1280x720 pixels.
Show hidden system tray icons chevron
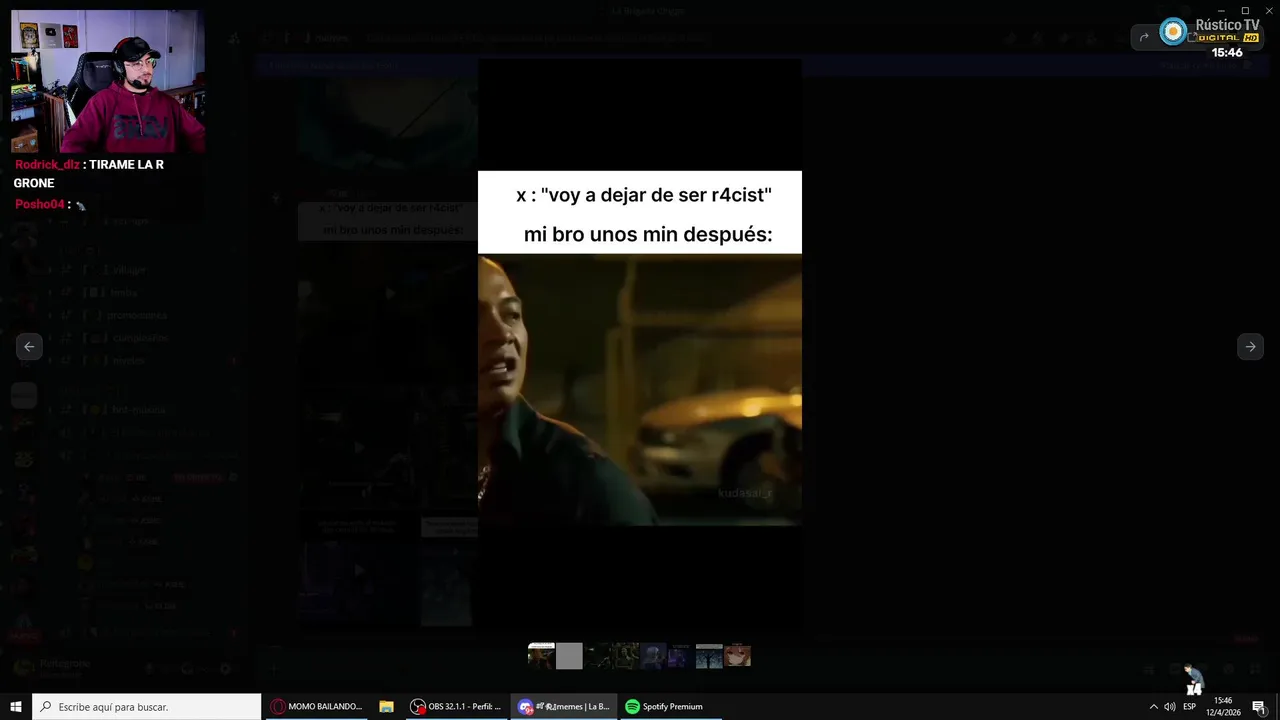1153,706
